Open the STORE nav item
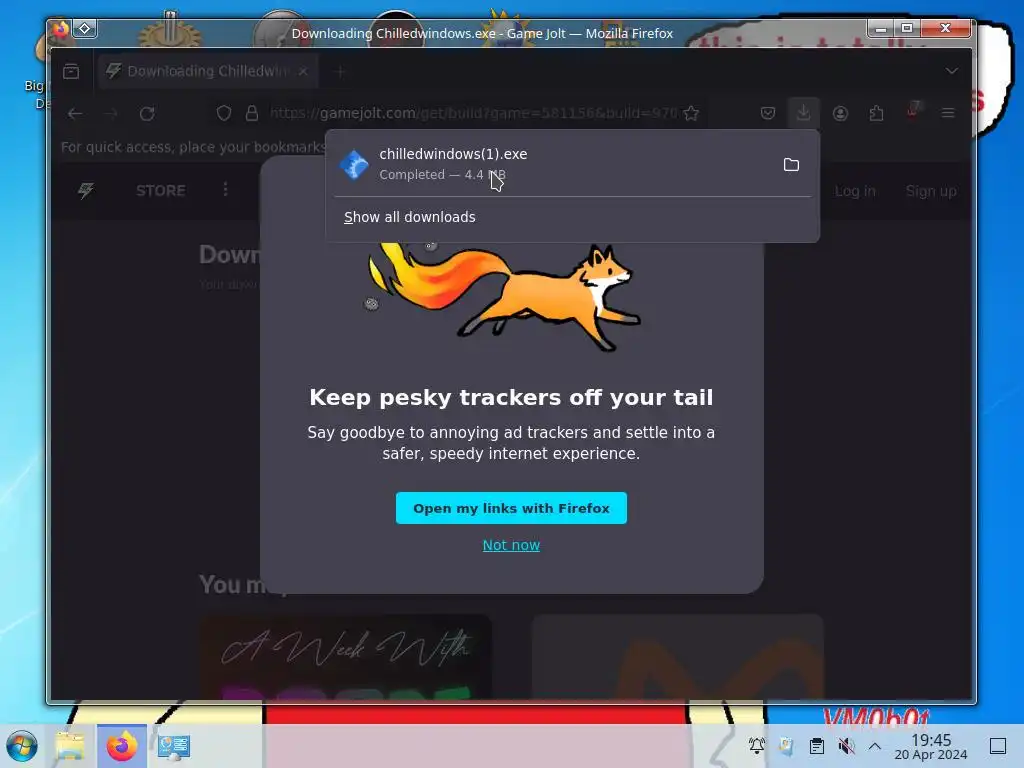This screenshot has width=1024, height=768. click(x=161, y=191)
